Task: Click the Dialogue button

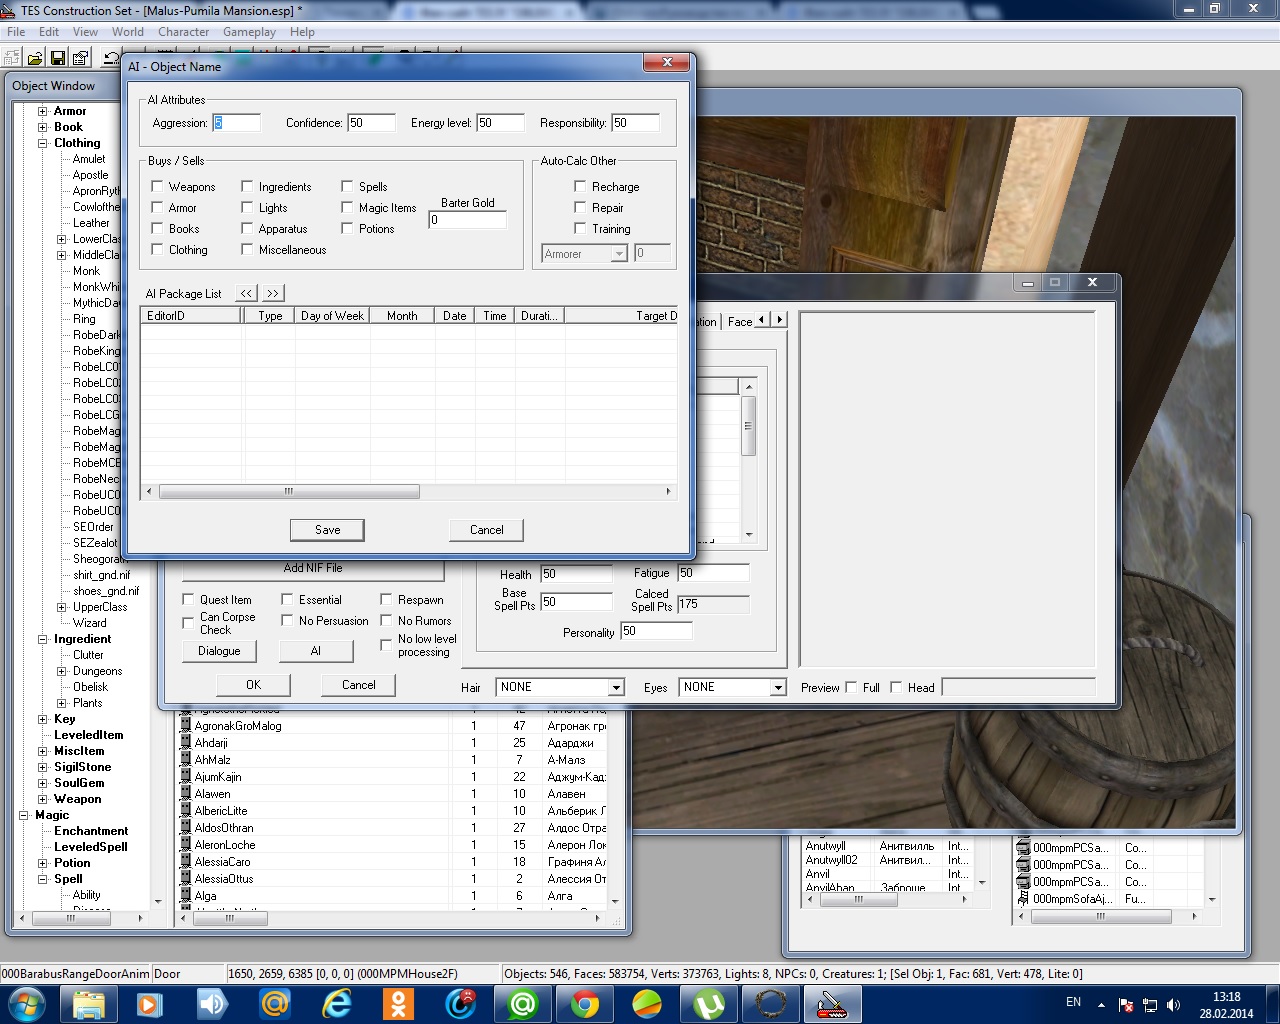Action: [x=219, y=651]
